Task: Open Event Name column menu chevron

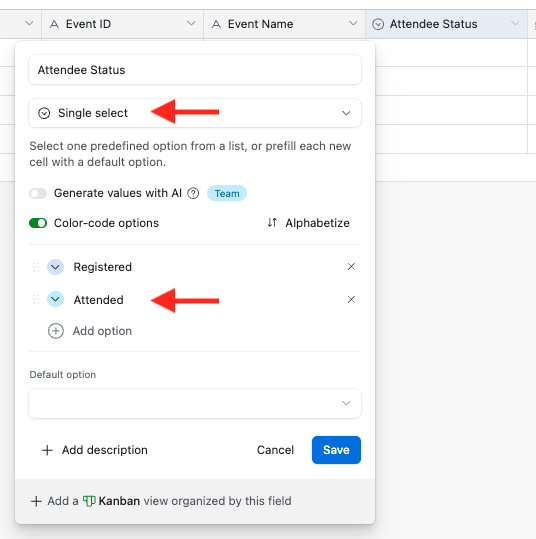Action: (353, 24)
